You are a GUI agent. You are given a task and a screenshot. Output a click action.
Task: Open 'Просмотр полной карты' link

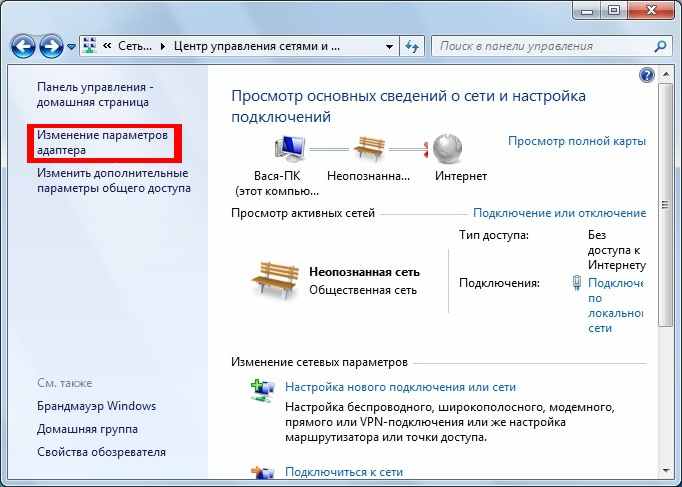(x=577, y=141)
